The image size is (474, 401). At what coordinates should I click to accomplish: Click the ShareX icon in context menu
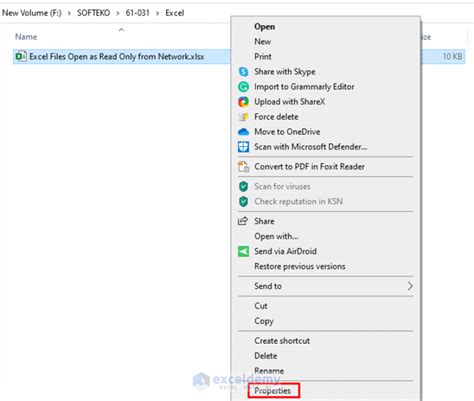coord(243,102)
